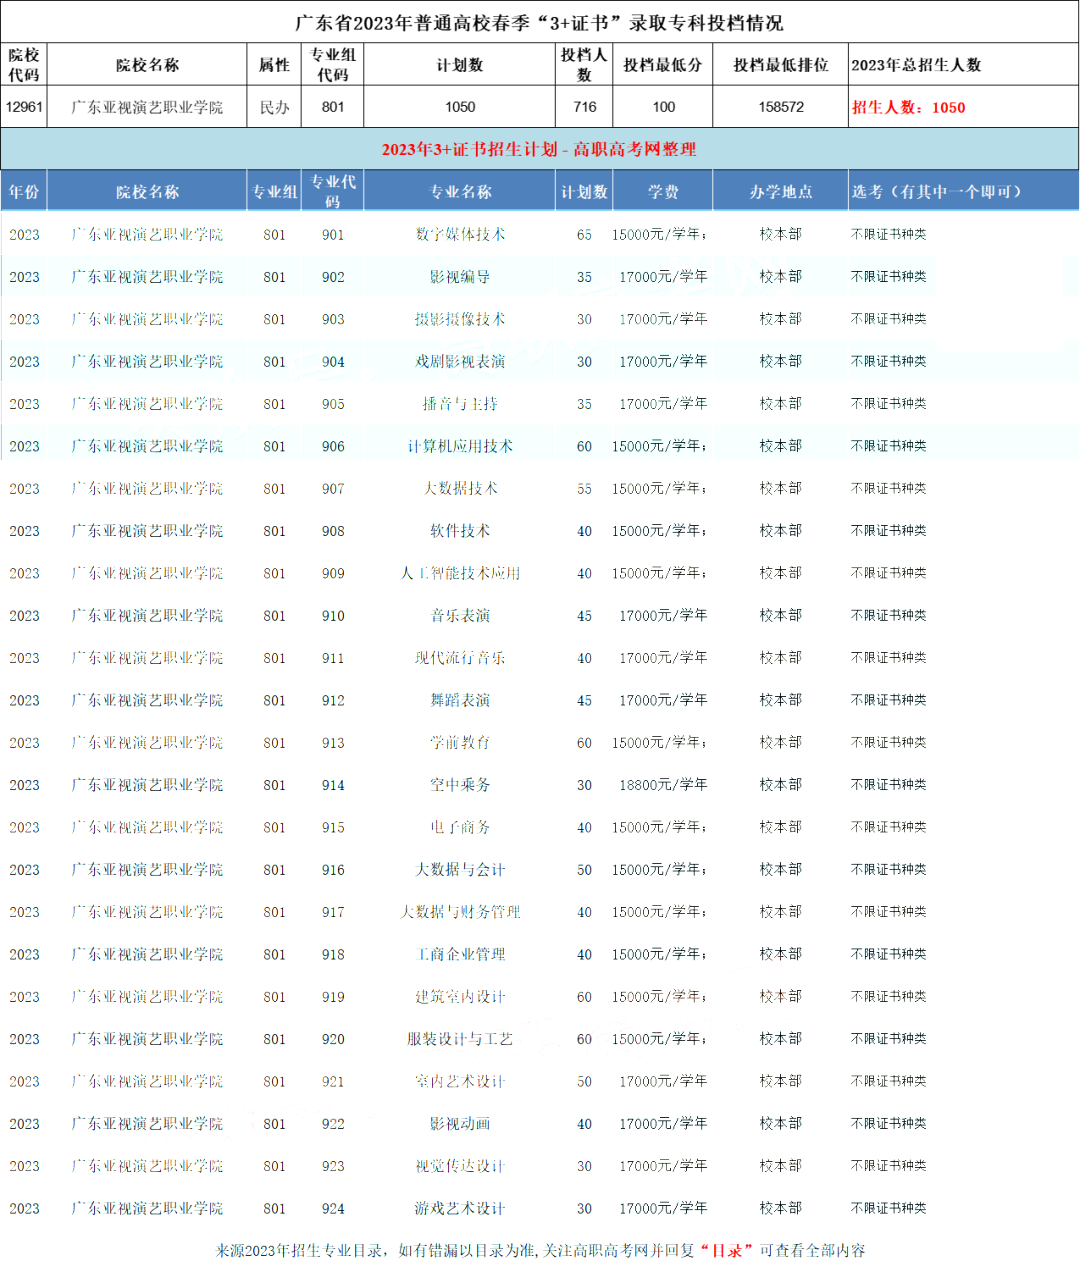Click the red 2023年3+证书招生计划 banner title
The height and width of the screenshot is (1272, 1080).
pyautogui.click(x=539, y=149)
